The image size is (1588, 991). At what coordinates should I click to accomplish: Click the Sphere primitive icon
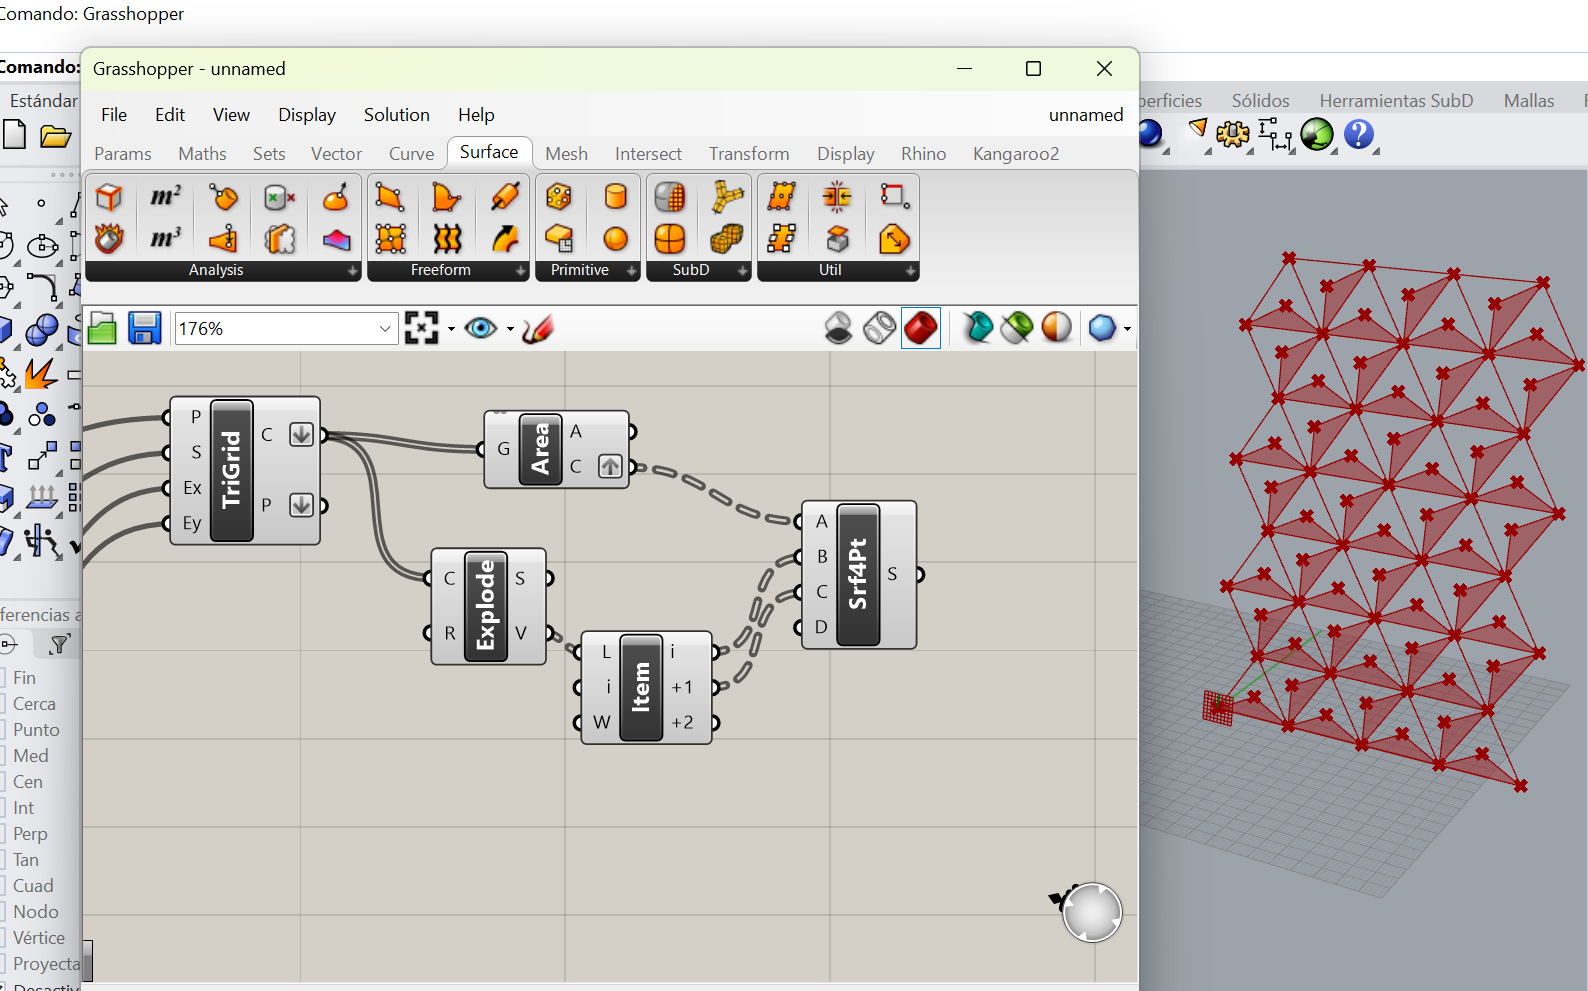[x=615, y=238]
